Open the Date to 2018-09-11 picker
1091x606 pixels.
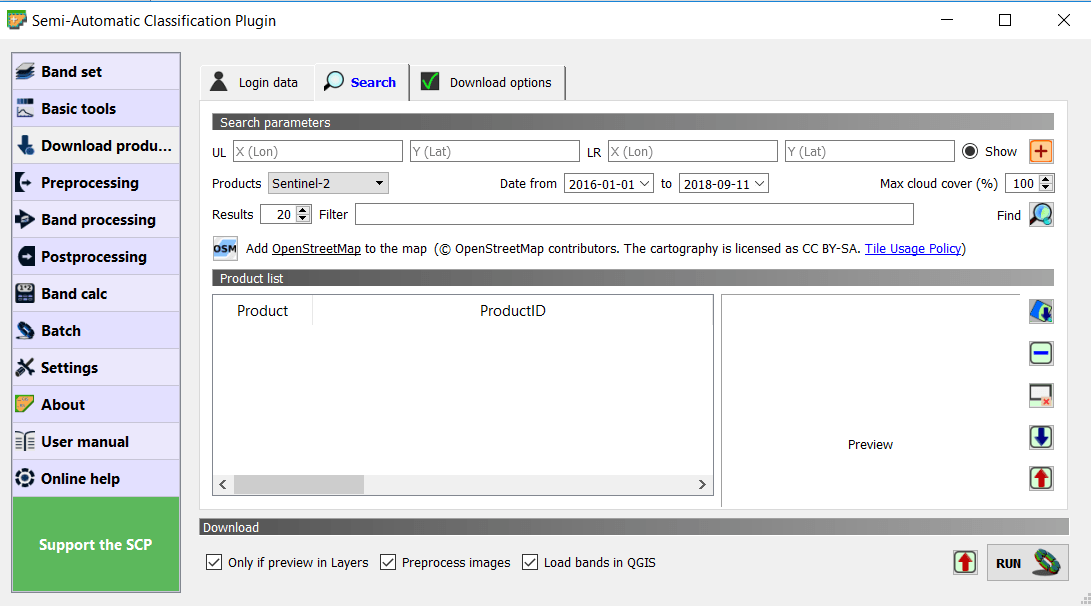(x=724, y=184)
